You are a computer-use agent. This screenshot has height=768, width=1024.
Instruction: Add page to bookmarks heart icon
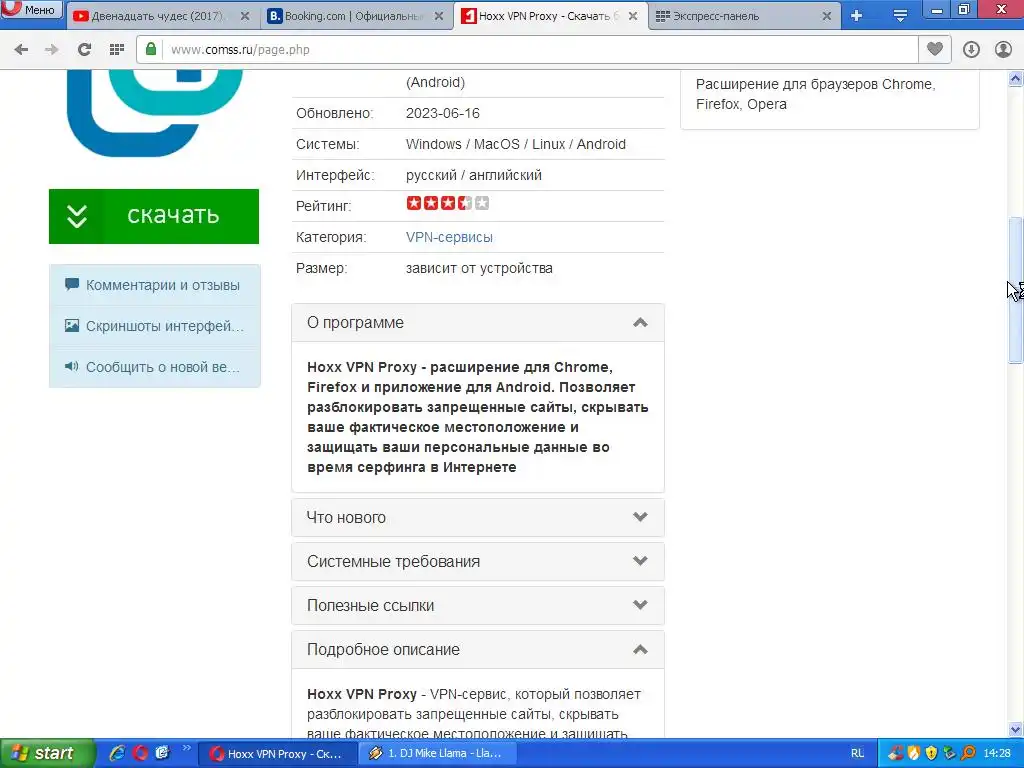[x=935, y=49]
